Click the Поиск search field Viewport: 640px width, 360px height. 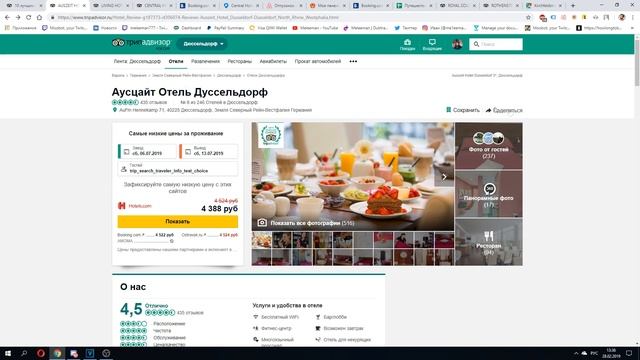coord(496,44)
